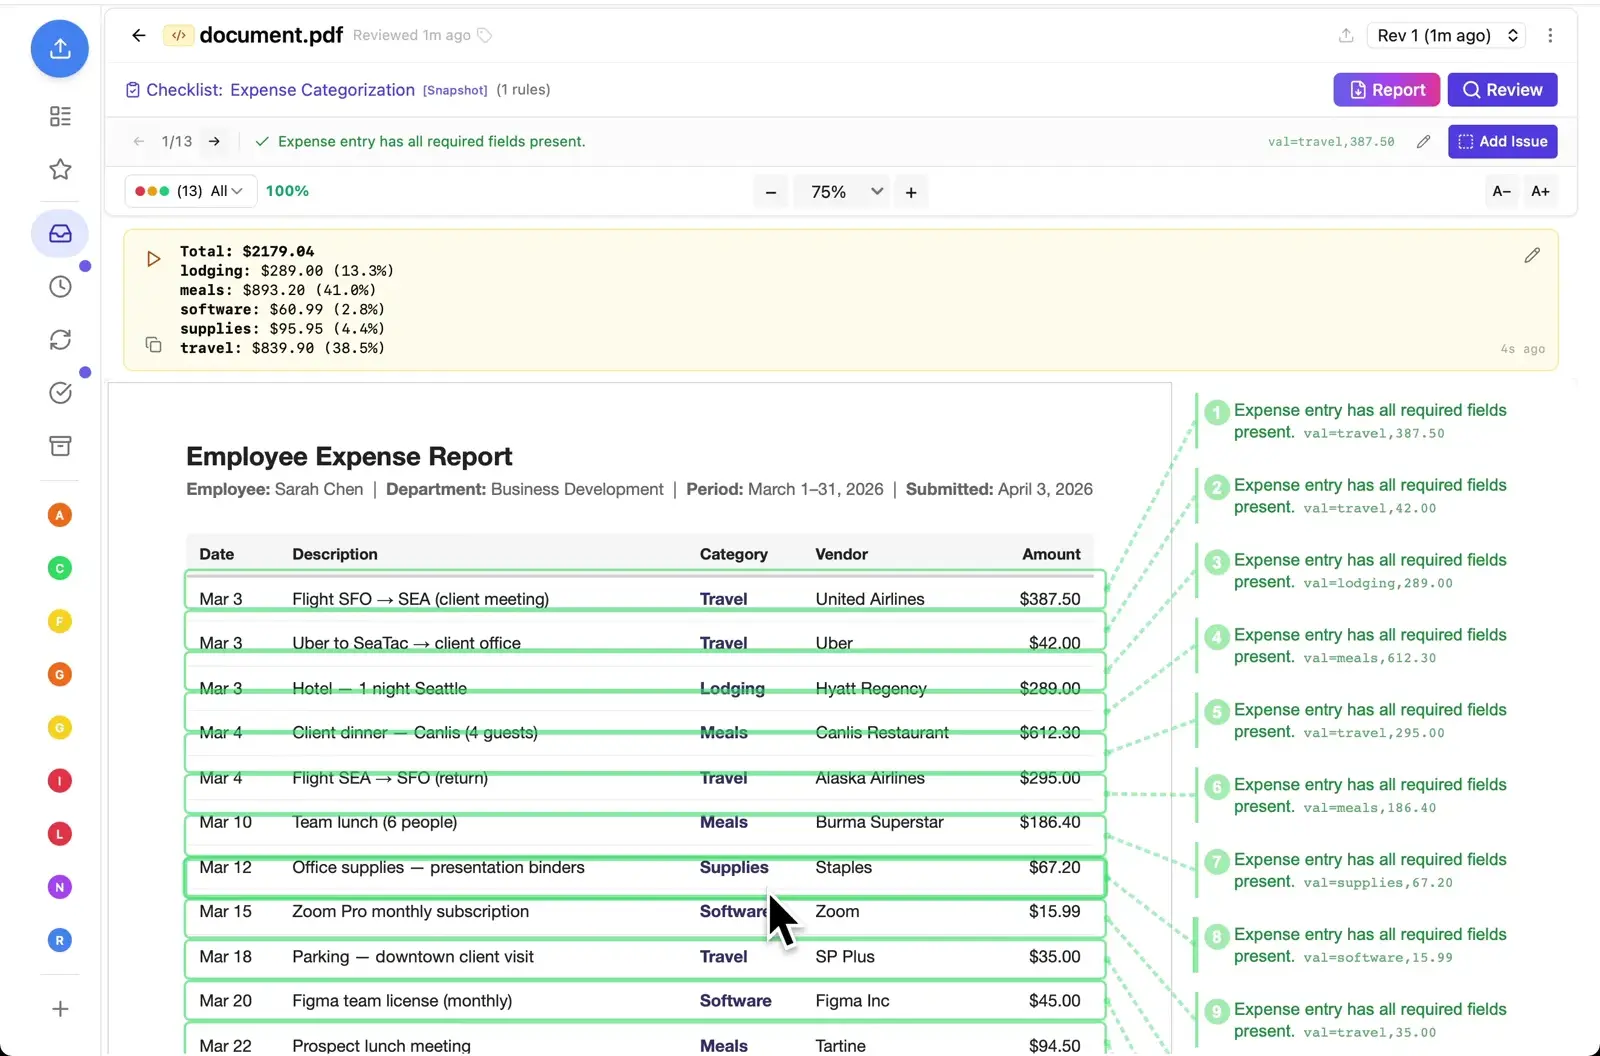Open the inbox tray icon in the sidebar
This screenshot has height=1056, width=1600.
(60, 234)
